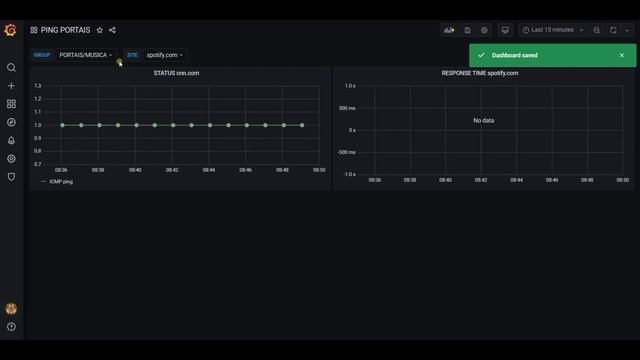Click the Dashboard saved message text
This screenshot has height=360, width=640.
[x=515, y=55]
